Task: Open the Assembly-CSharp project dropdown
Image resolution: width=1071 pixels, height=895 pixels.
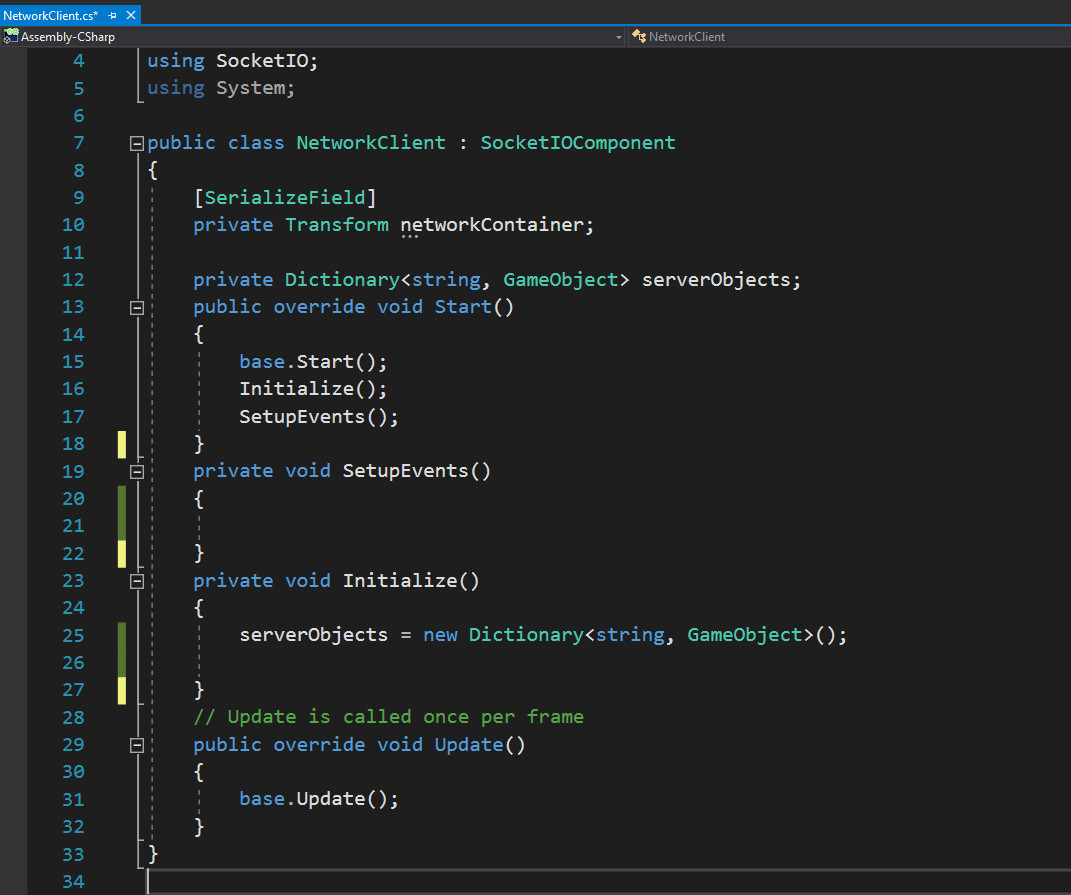Action: pyautogui.click(x=618, y=36)
